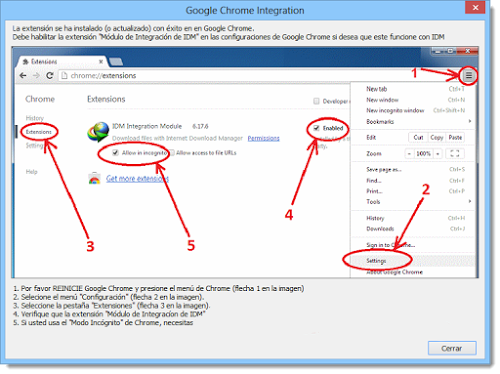The height and width of the screenshot is (374, 500).
Task: Click instruction line '2. Selecione el menú Configuración'
Action: tap(109, 297)
